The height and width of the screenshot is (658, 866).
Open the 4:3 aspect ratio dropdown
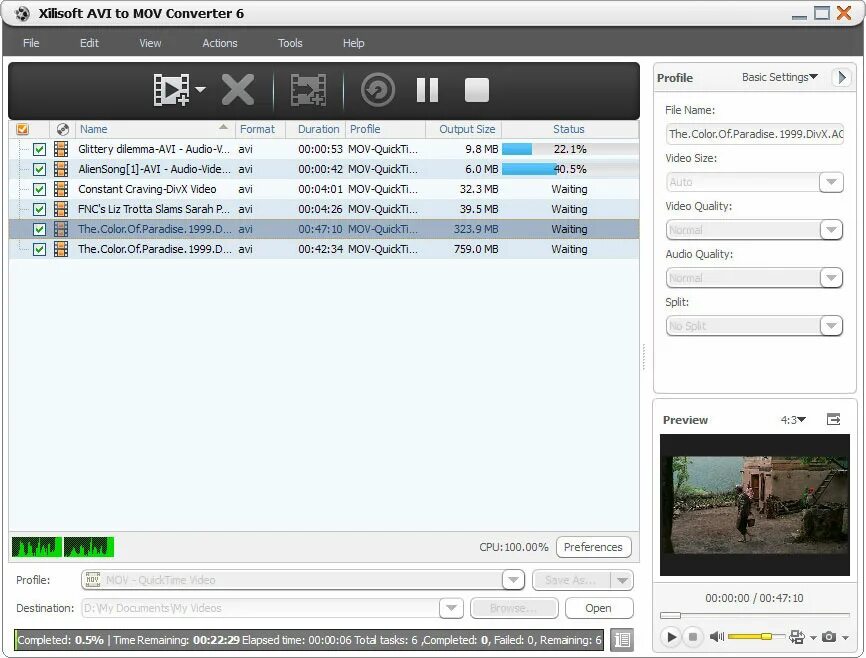[793, 420]
